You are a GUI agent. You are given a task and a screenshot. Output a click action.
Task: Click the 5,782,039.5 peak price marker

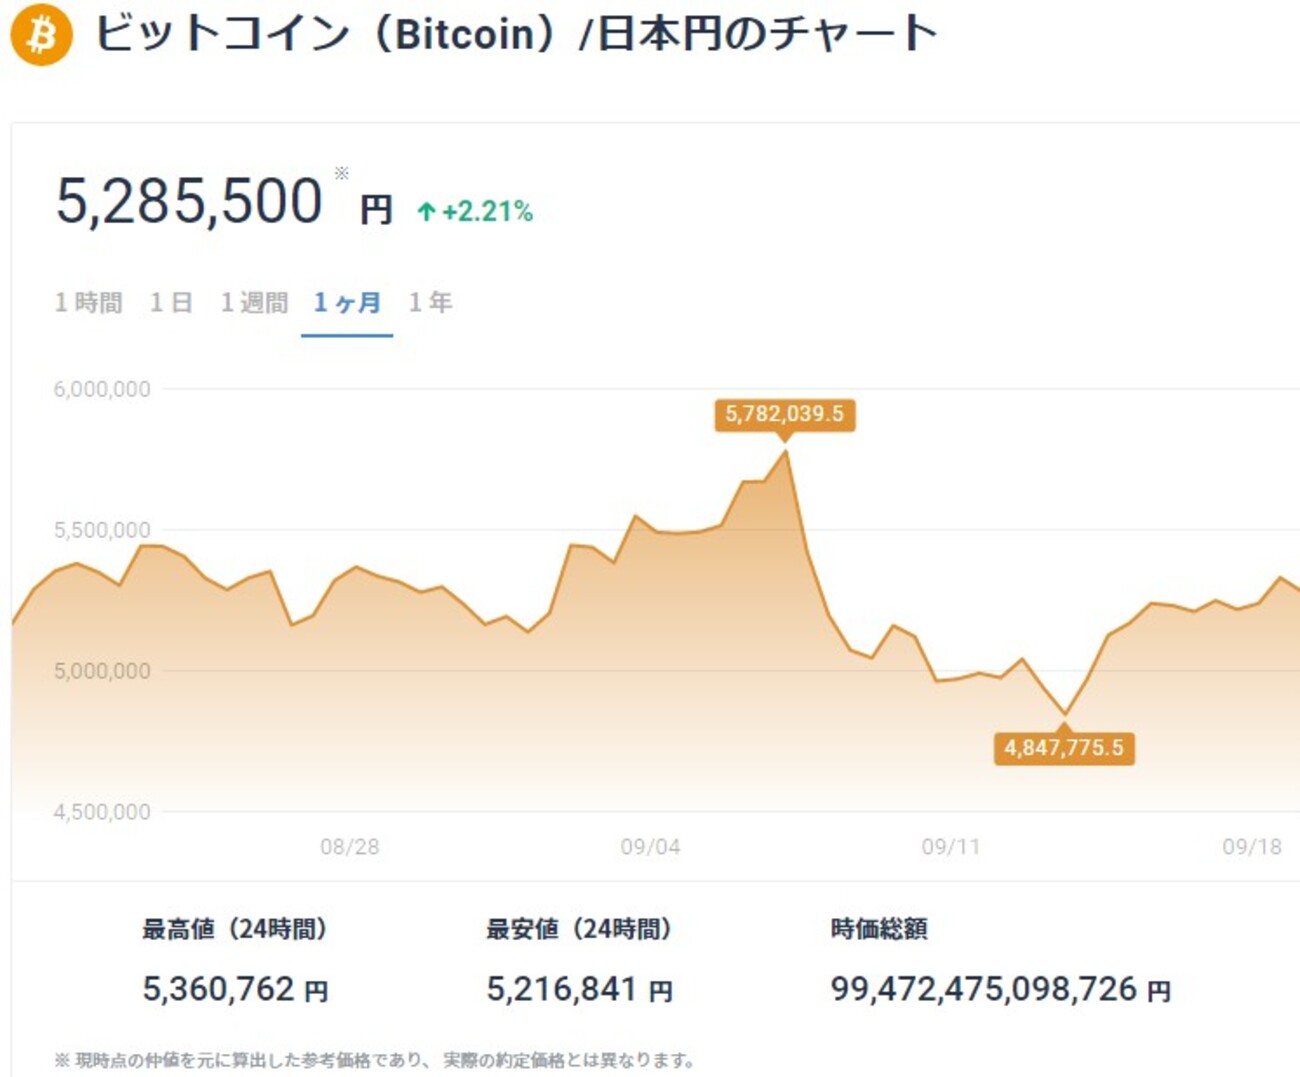coord(784,414)
